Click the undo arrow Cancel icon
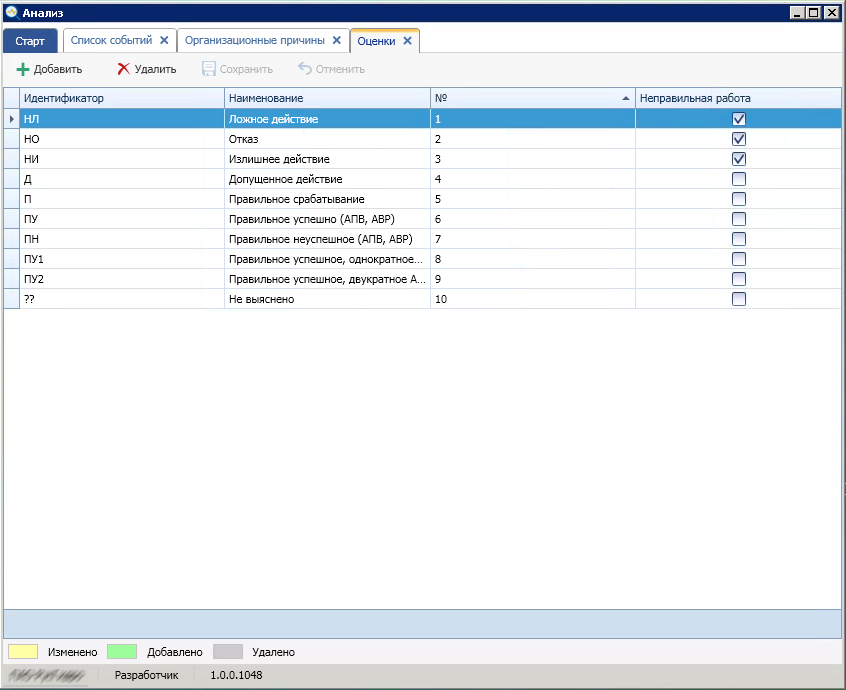846x690 pixels. click(305, 69)
